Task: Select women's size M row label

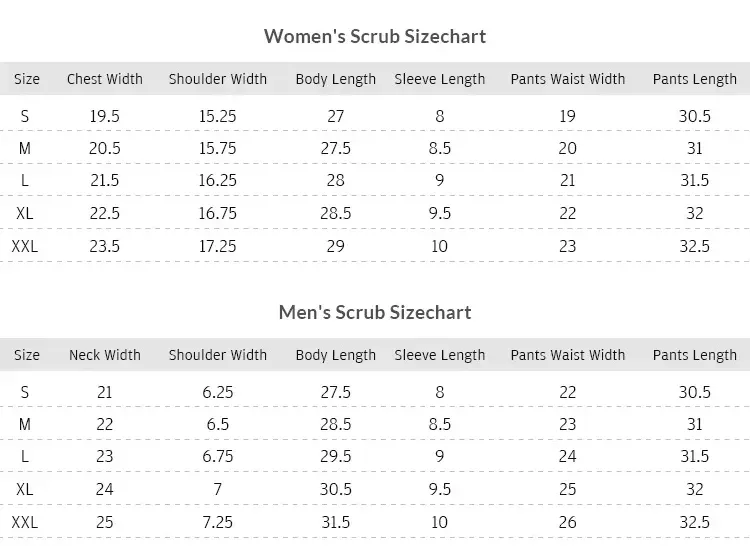Action: 25,148
